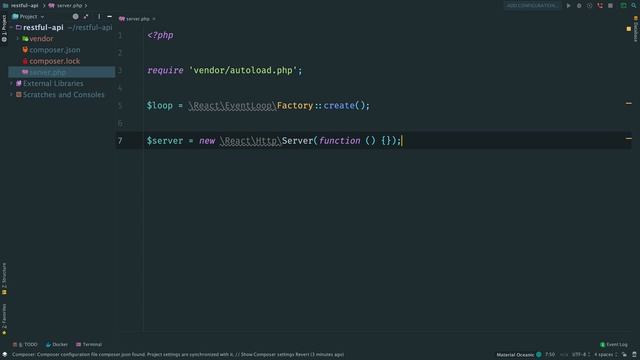Start debugging with the bug icon
The width and height of the screenshot is (640, 360).
pos(579,6)
